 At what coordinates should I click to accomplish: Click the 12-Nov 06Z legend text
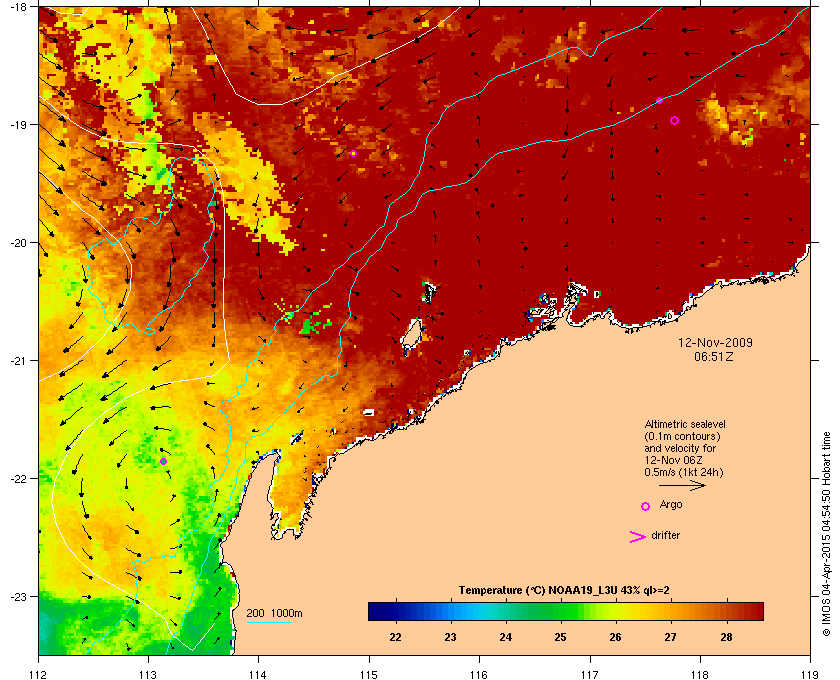pyautogui.click(x=673, y=460)
